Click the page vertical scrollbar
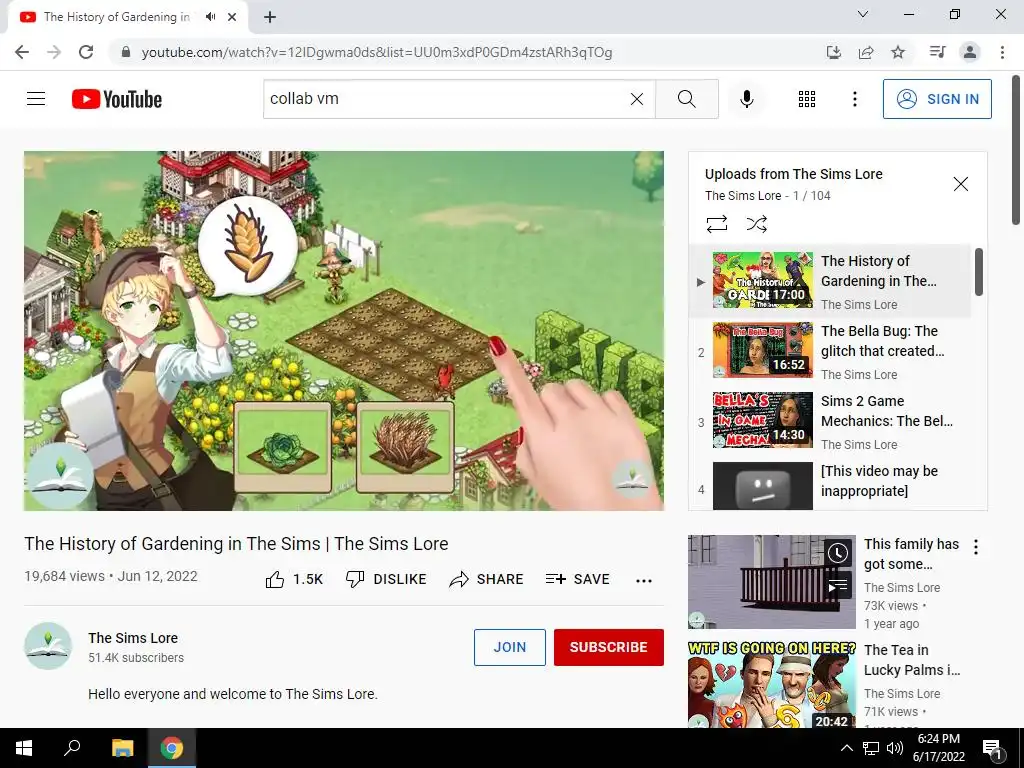This screenshot has height=768, width=1024. [1016, 150]
